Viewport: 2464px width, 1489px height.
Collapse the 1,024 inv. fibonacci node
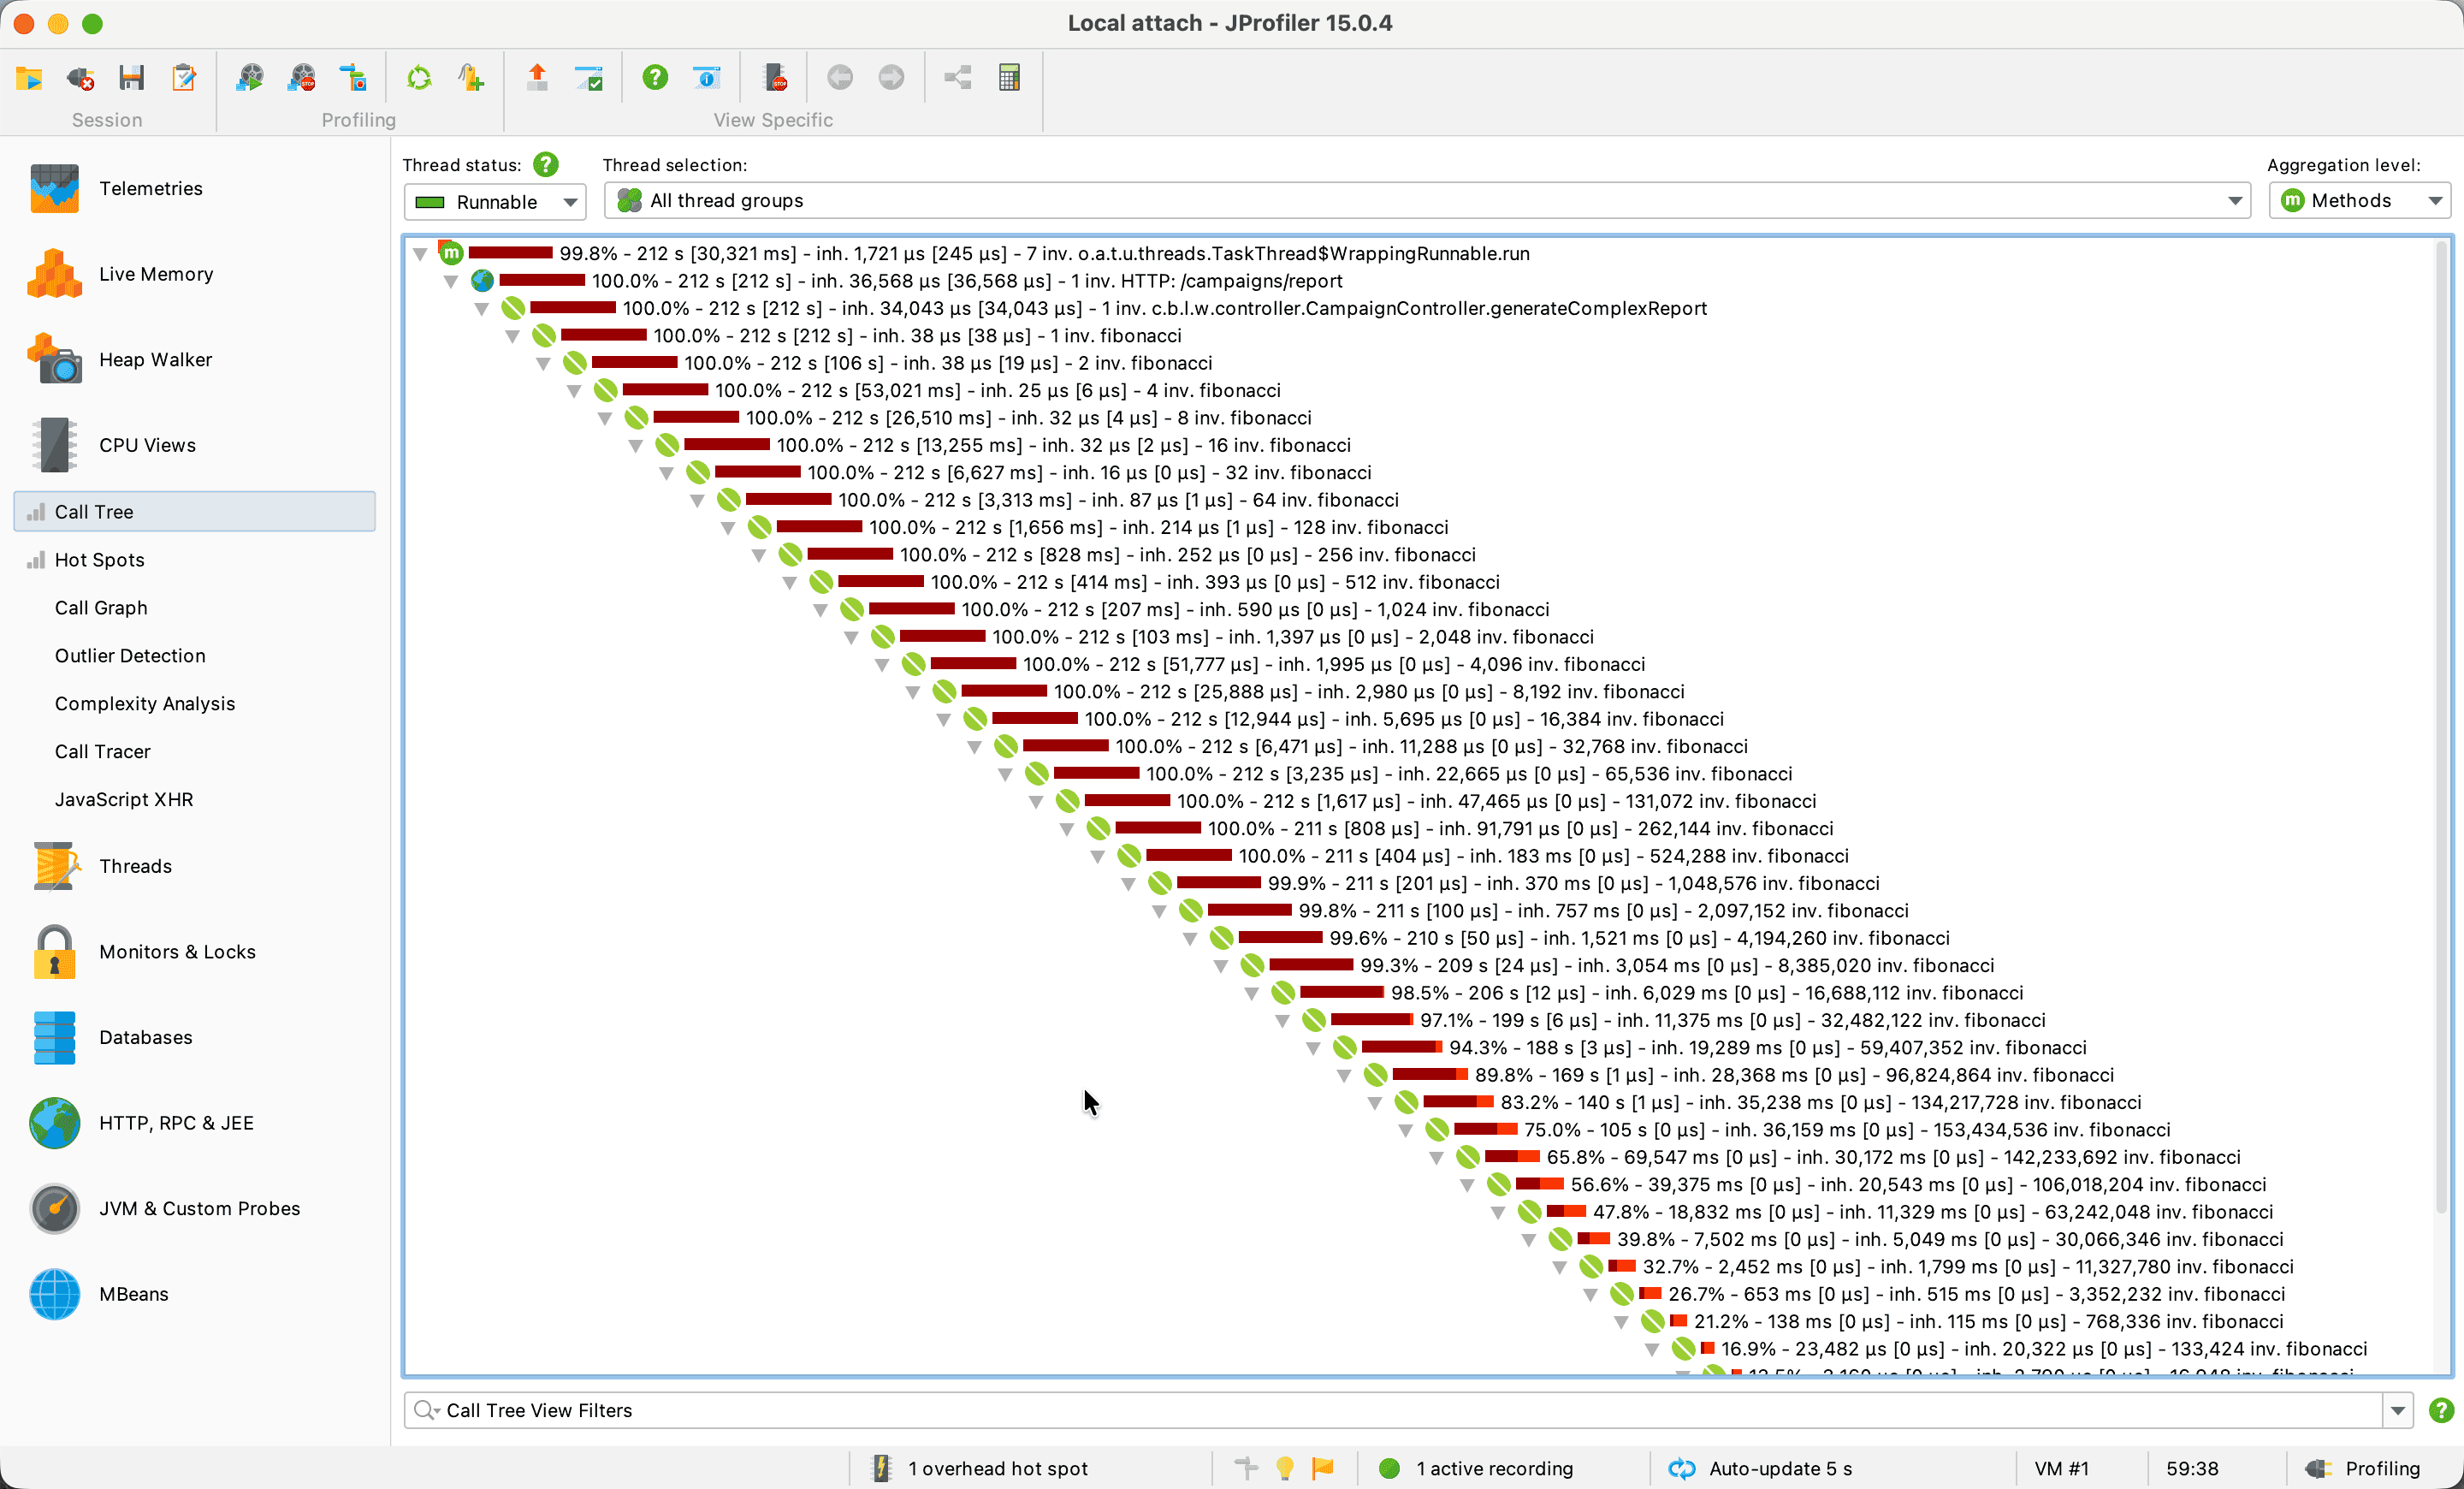(x=821, y=610)
